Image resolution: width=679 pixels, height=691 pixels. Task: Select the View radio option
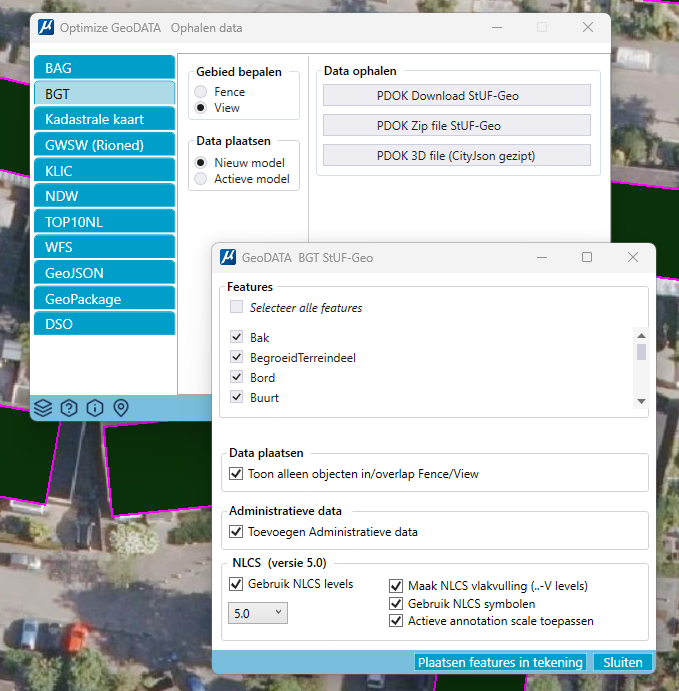[201, 108]
